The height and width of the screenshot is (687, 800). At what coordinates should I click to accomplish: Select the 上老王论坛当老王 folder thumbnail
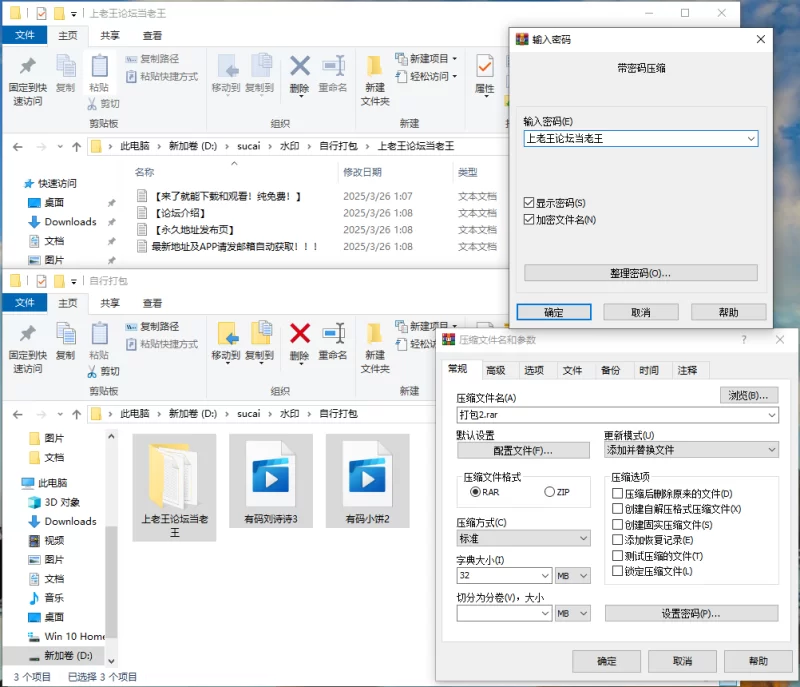click(x=174, y=488)
